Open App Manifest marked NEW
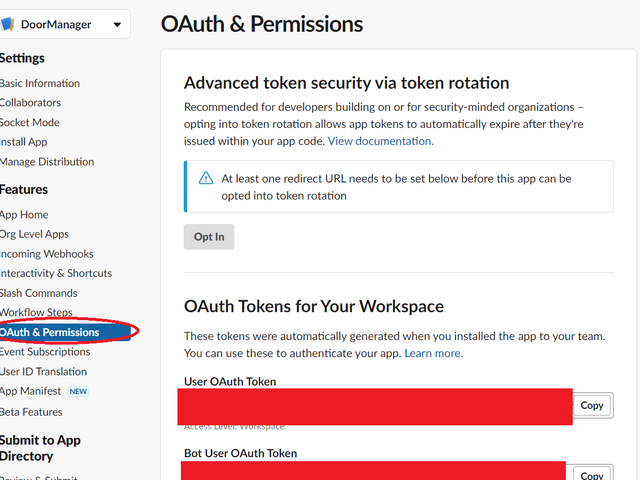The height and width of the screenshot is (480, 640). 31,391
